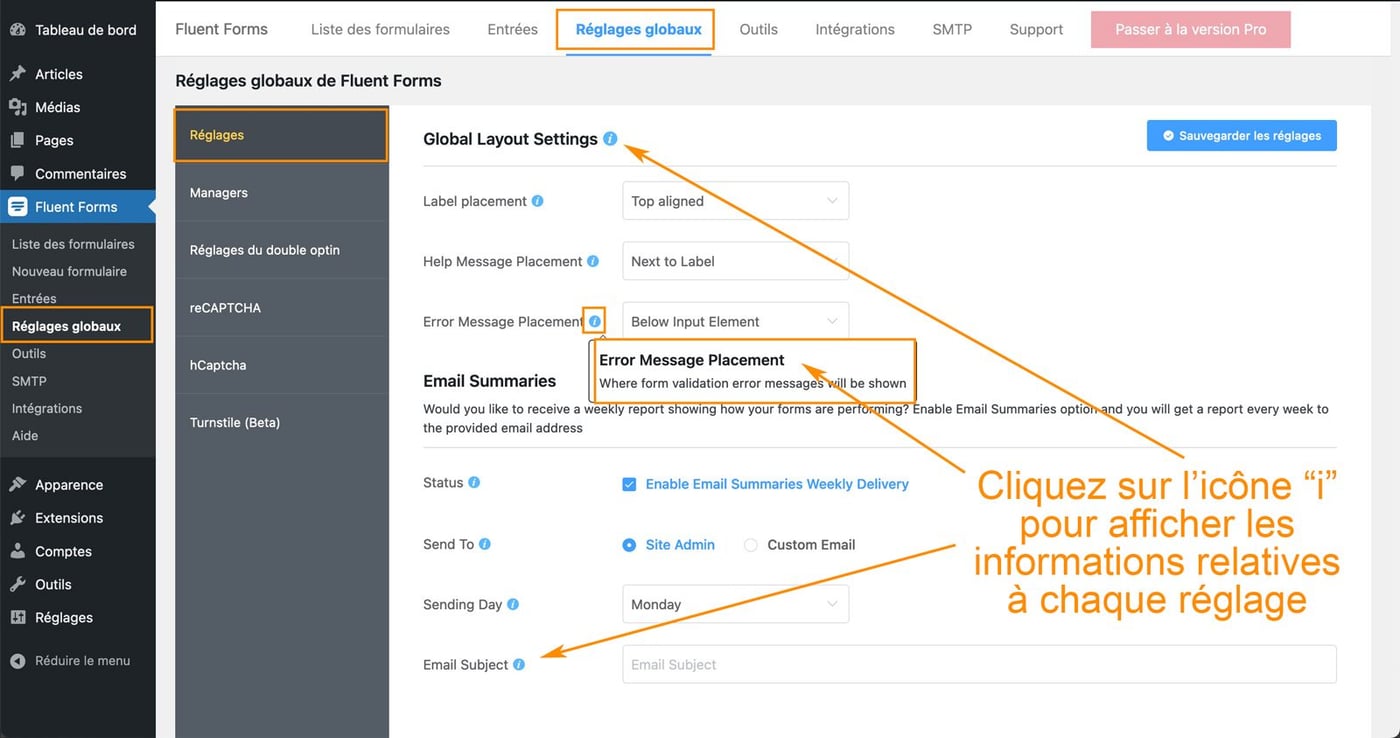
Task: Click info icon beside Sending Day
Action: pyautogui.click(x=513, y=604)
